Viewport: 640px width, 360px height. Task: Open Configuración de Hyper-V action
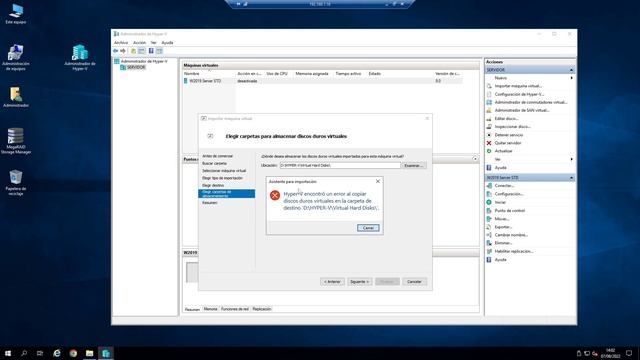point(519,94)
